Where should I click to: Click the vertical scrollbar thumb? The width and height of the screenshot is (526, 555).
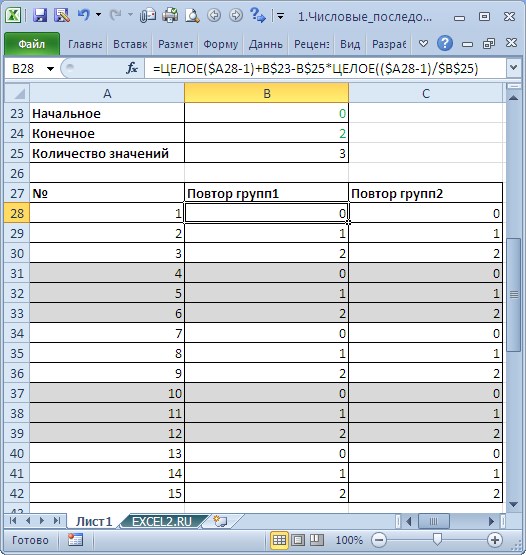[x=514, y=295]
